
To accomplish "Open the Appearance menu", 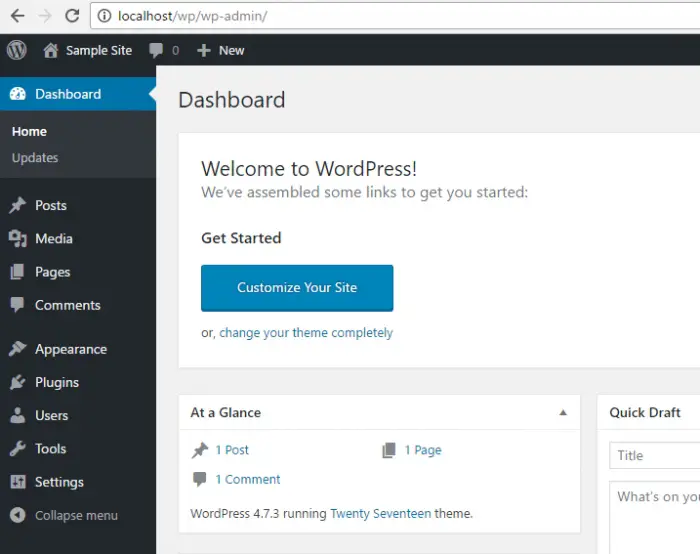I will 71,349.
